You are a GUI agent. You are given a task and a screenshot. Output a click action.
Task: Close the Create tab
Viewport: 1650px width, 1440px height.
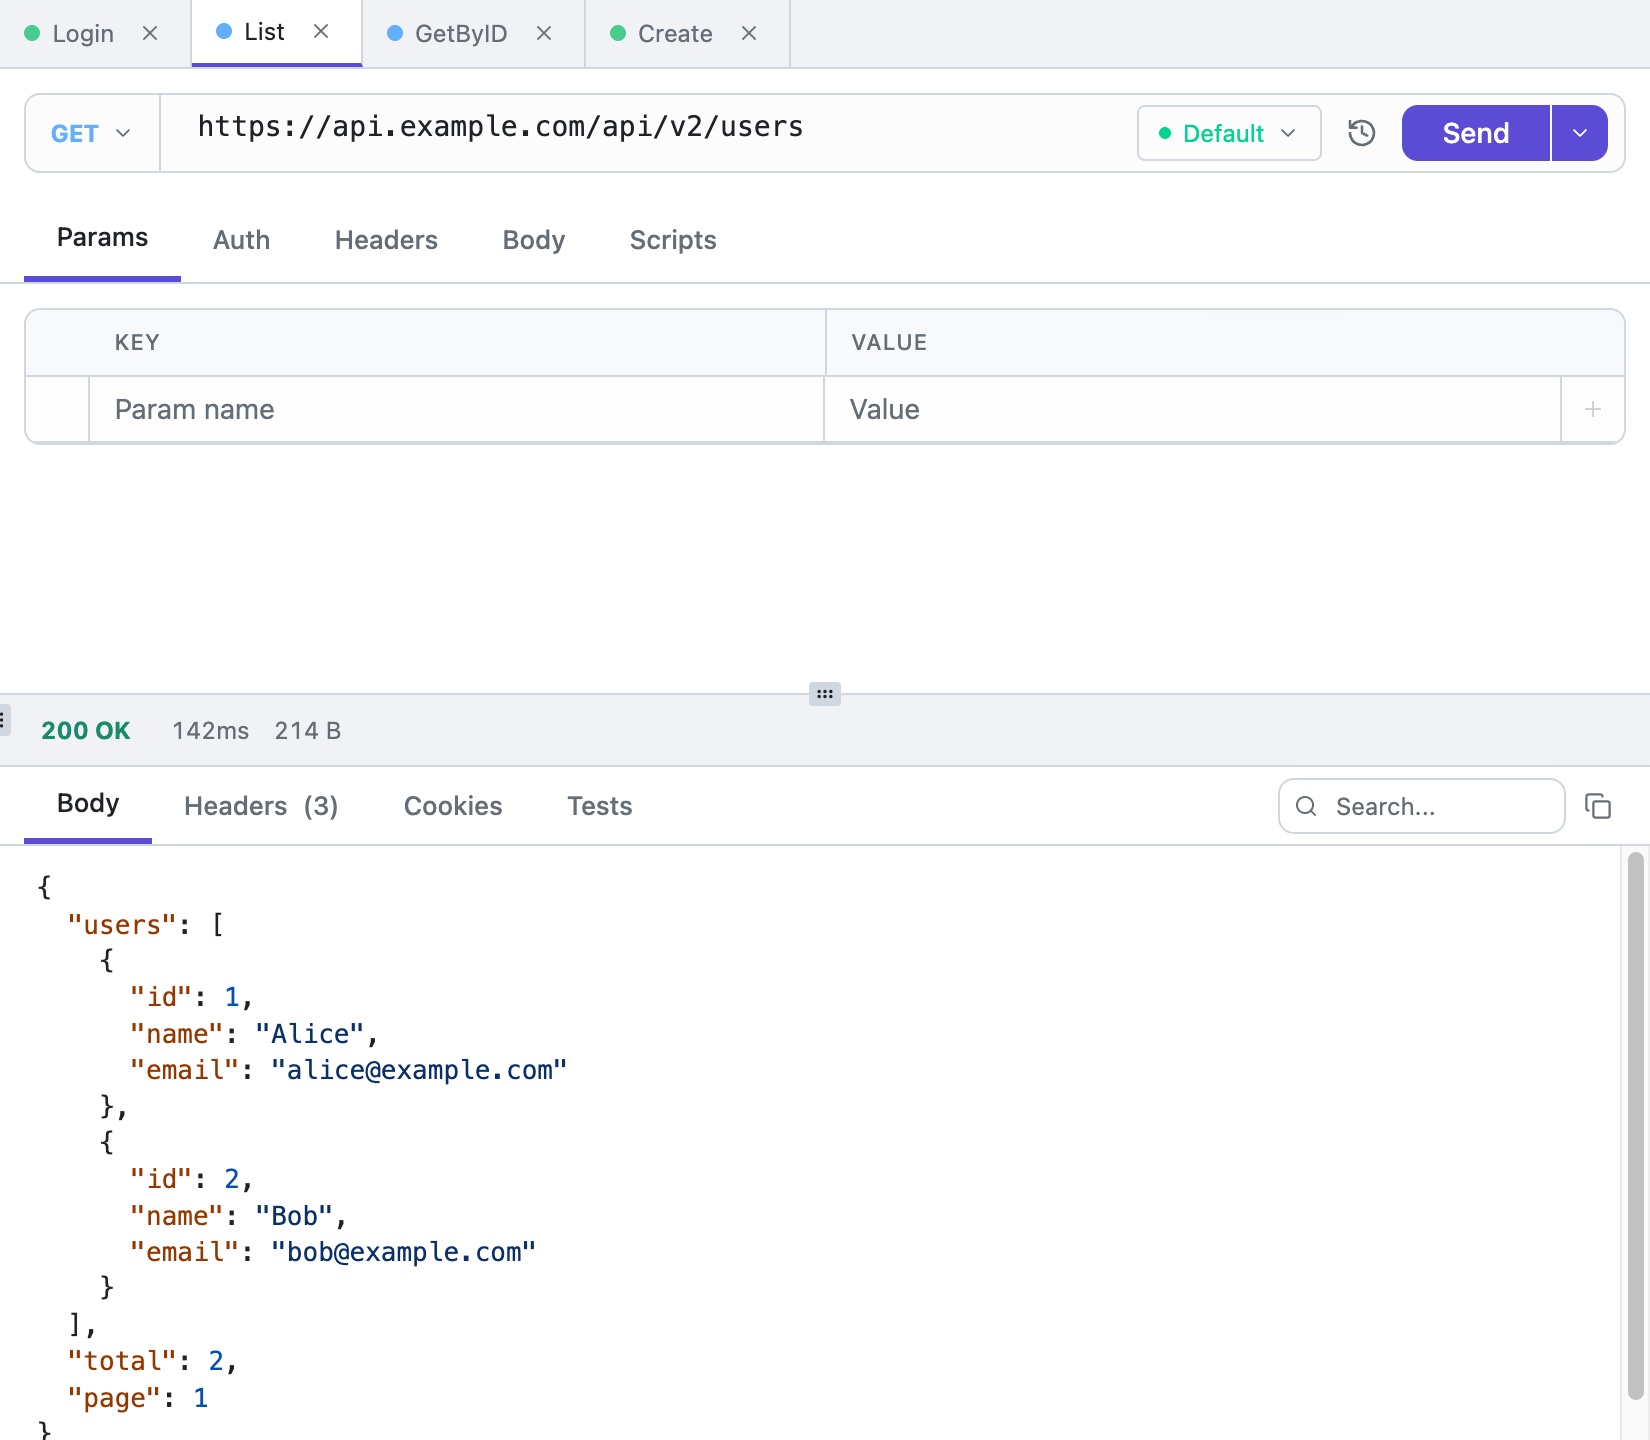tap(749, 33)
